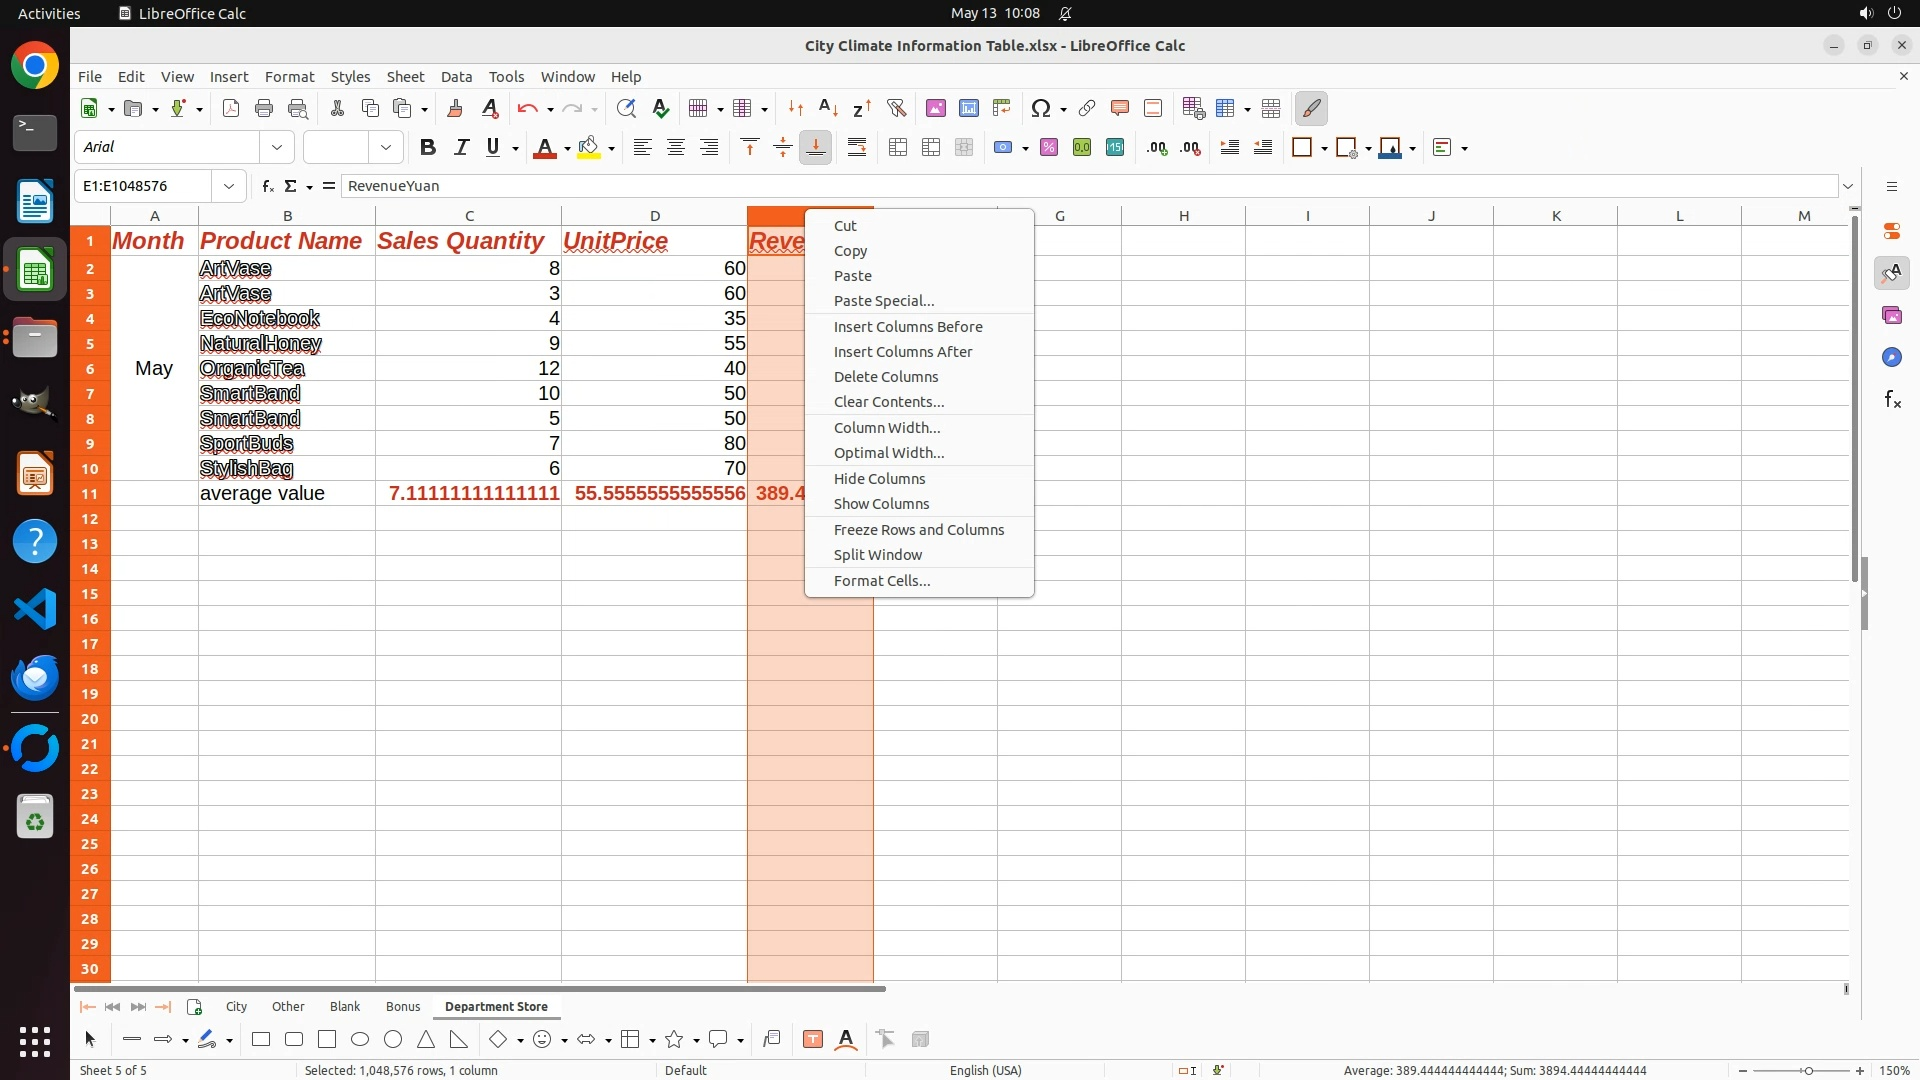The height and width of the screenshot is (1080, 1920).
Task: Click the Insert Chart icon
Action: (968, 108)
